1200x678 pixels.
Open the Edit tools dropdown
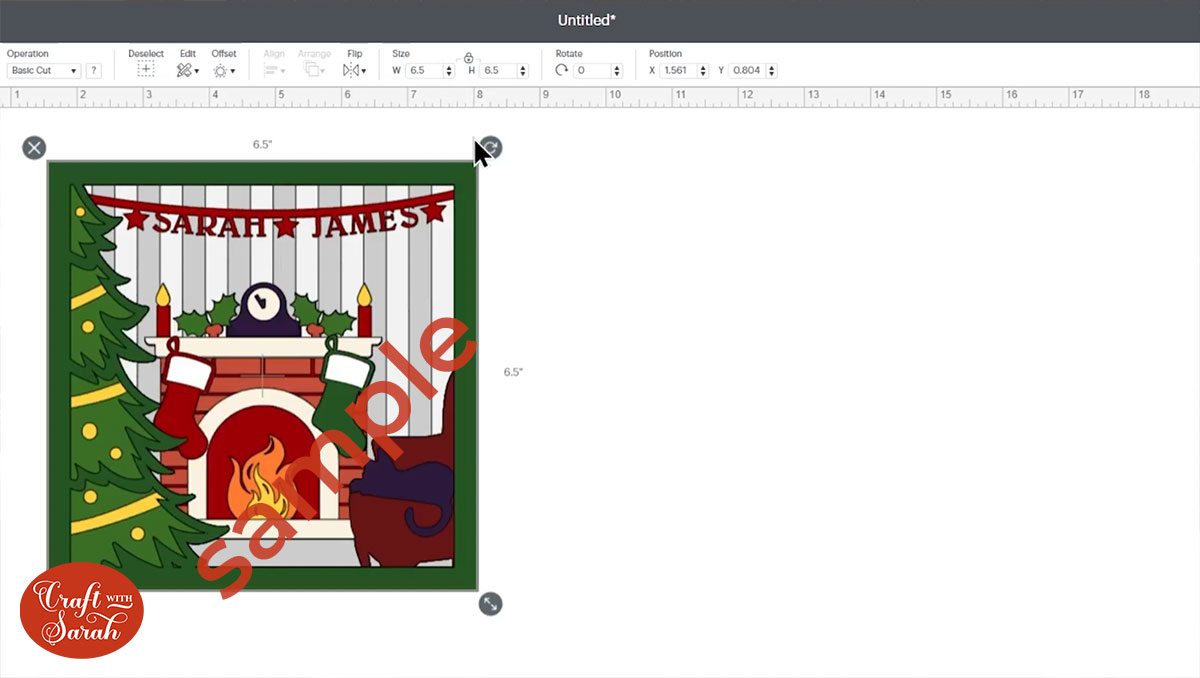(x=187, y=70)
